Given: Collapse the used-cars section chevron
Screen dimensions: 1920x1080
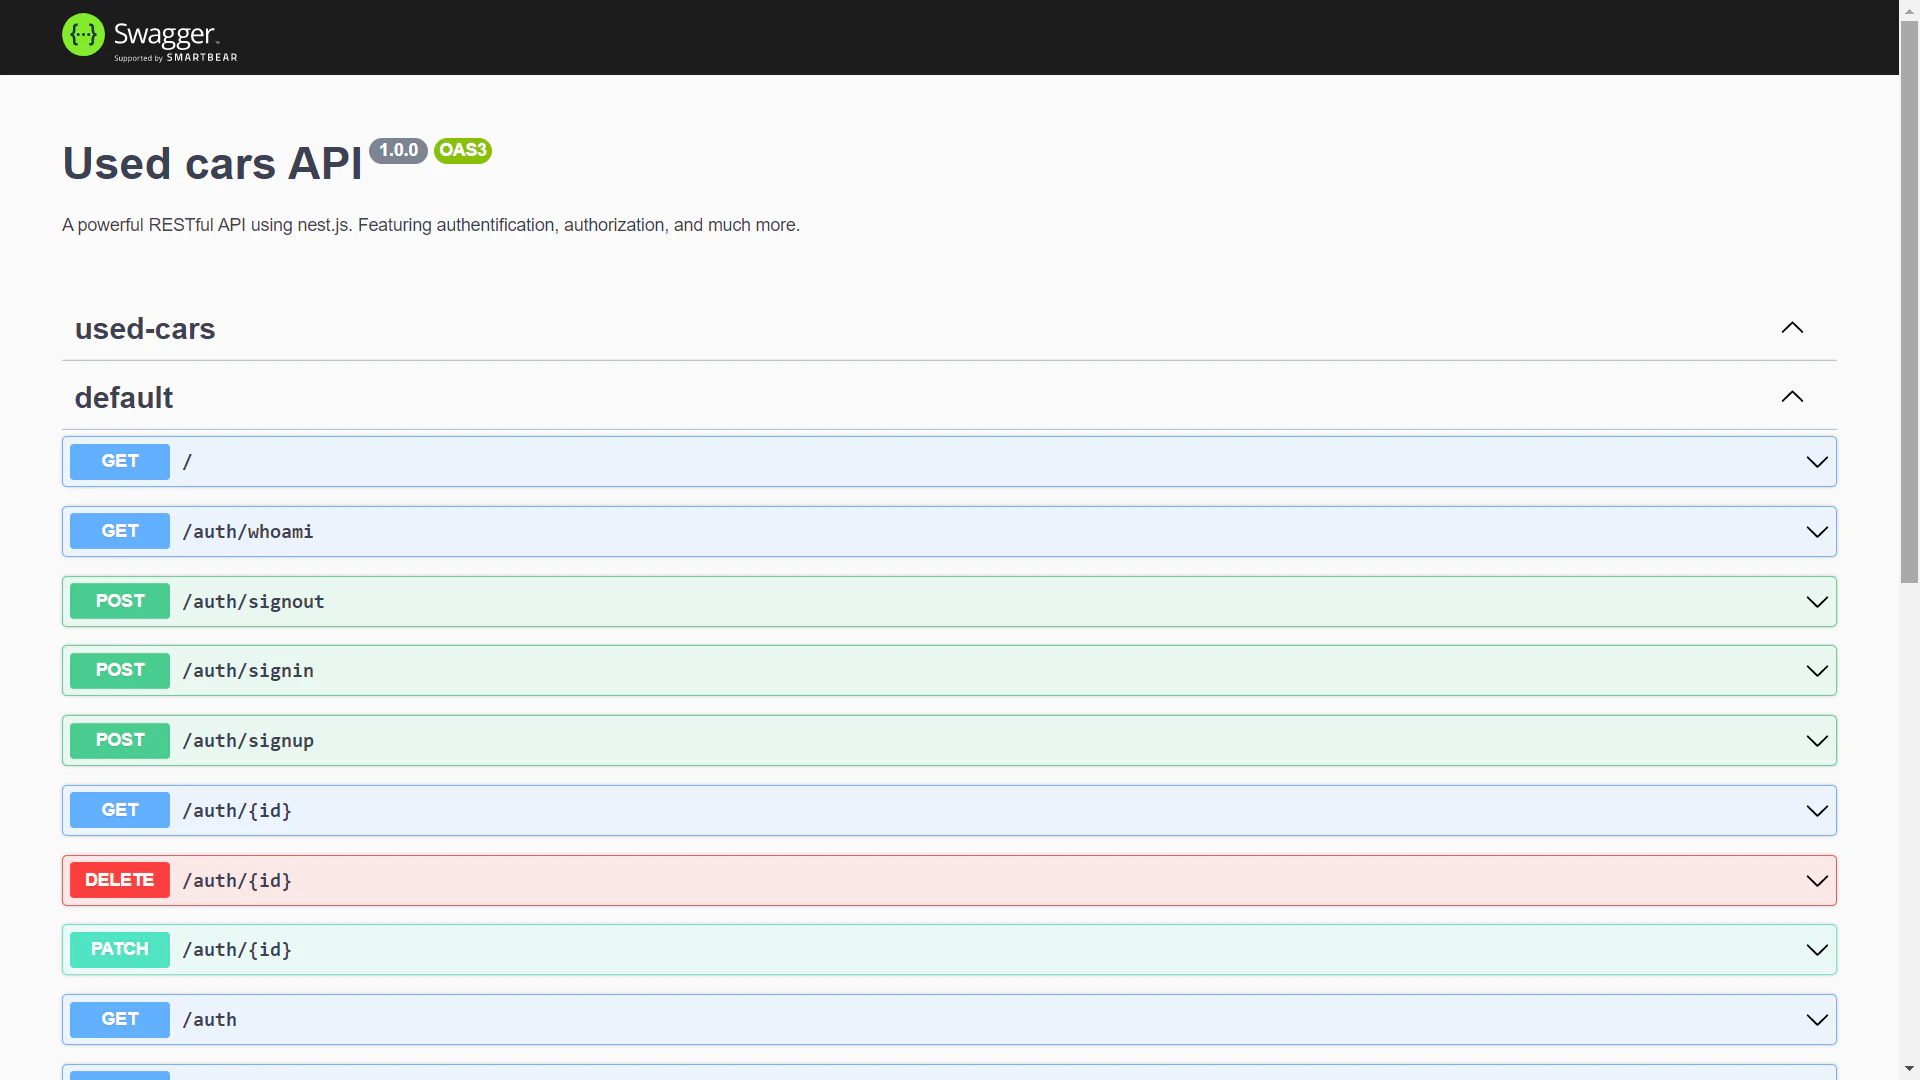Looking at the screenshot, I should pyautogui.click(x=1792, y=328).
